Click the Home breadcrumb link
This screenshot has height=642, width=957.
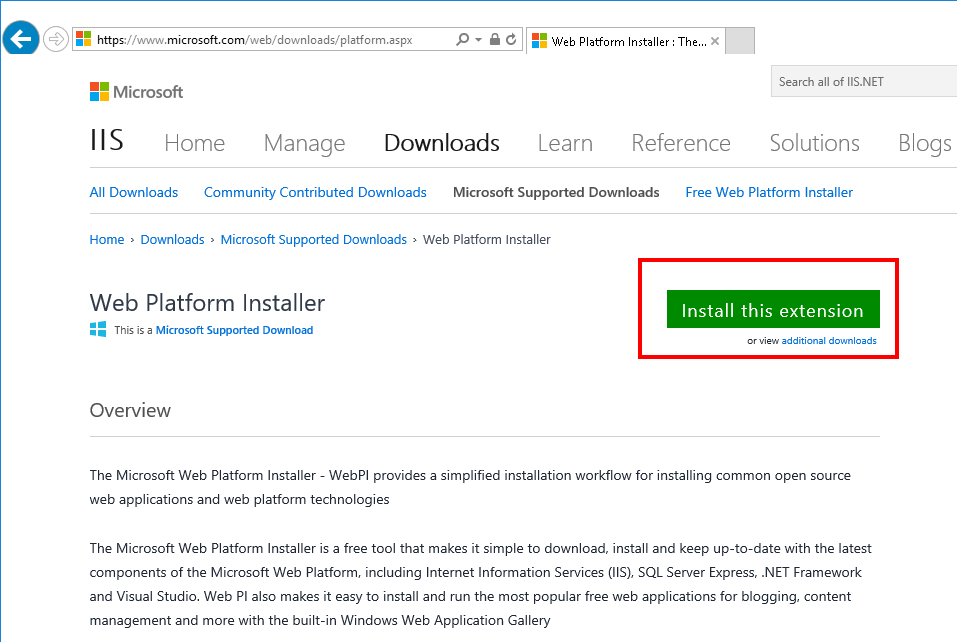(x=107, y=239)
